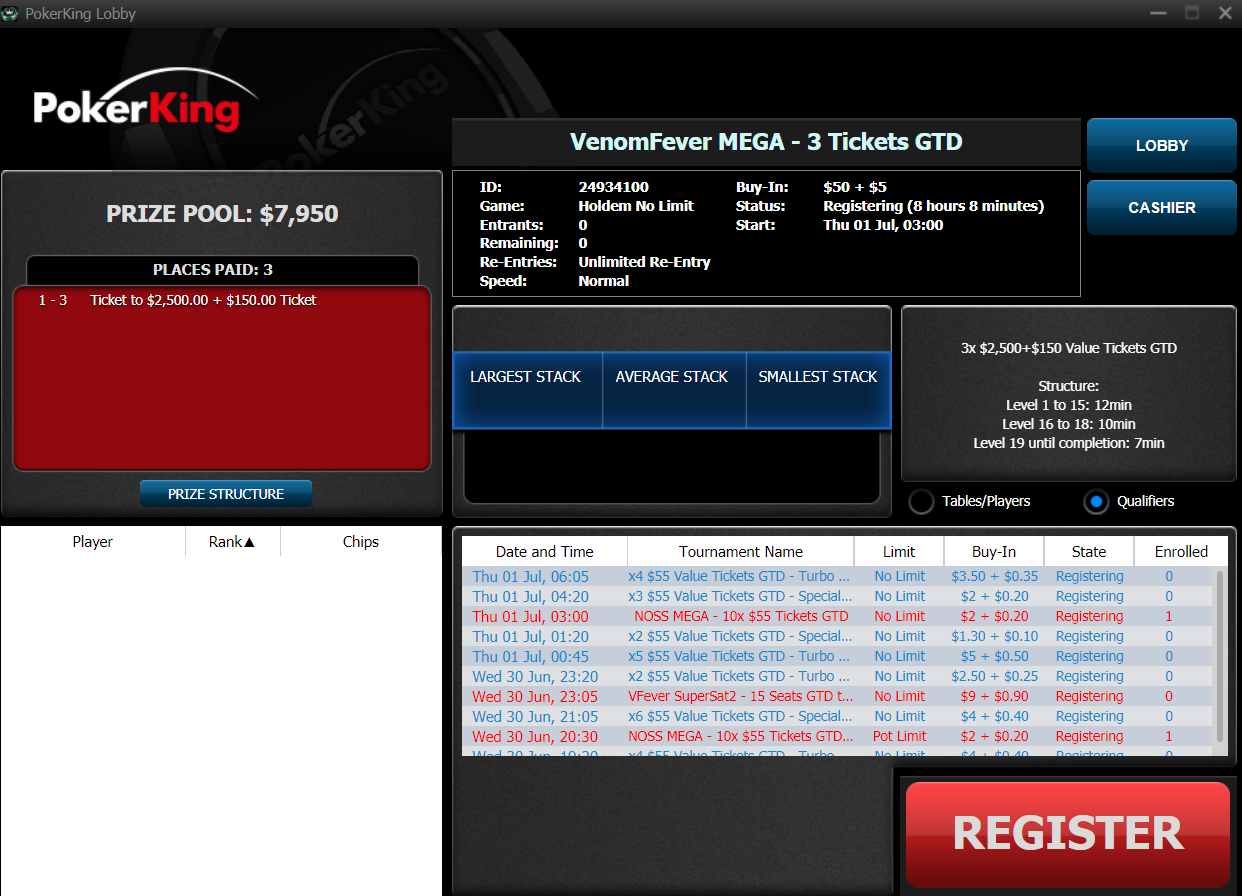Select the 1-3 ticket prize row

(203, 301)
